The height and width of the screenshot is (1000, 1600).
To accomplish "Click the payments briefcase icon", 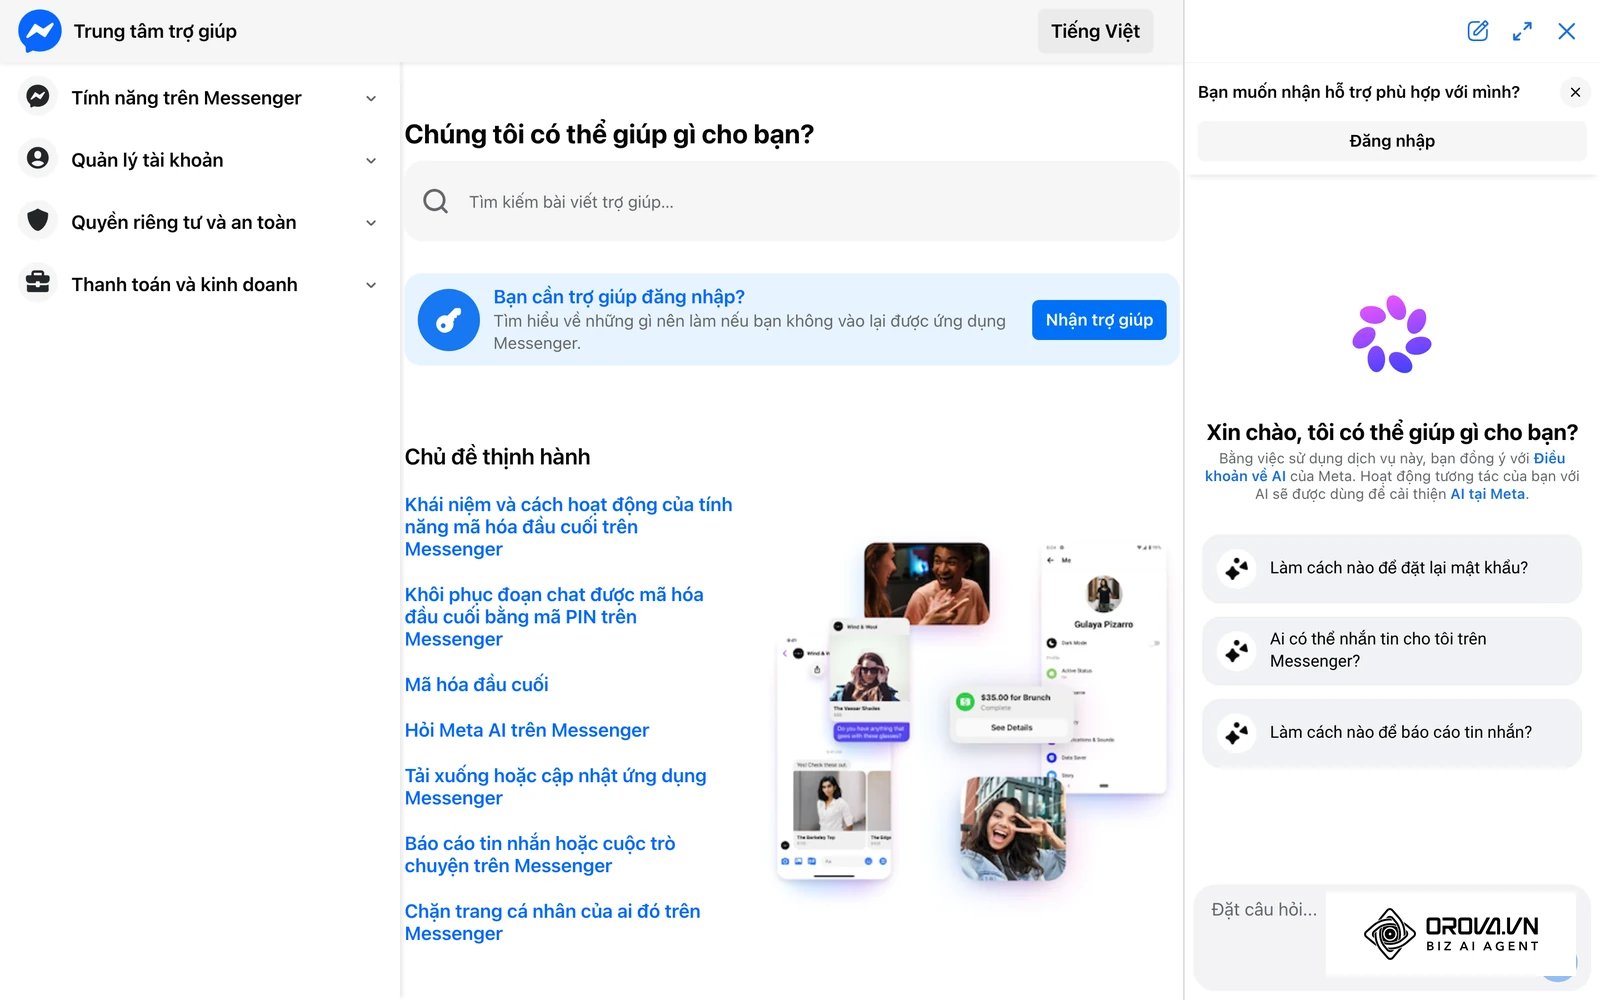I will [38, 283].
